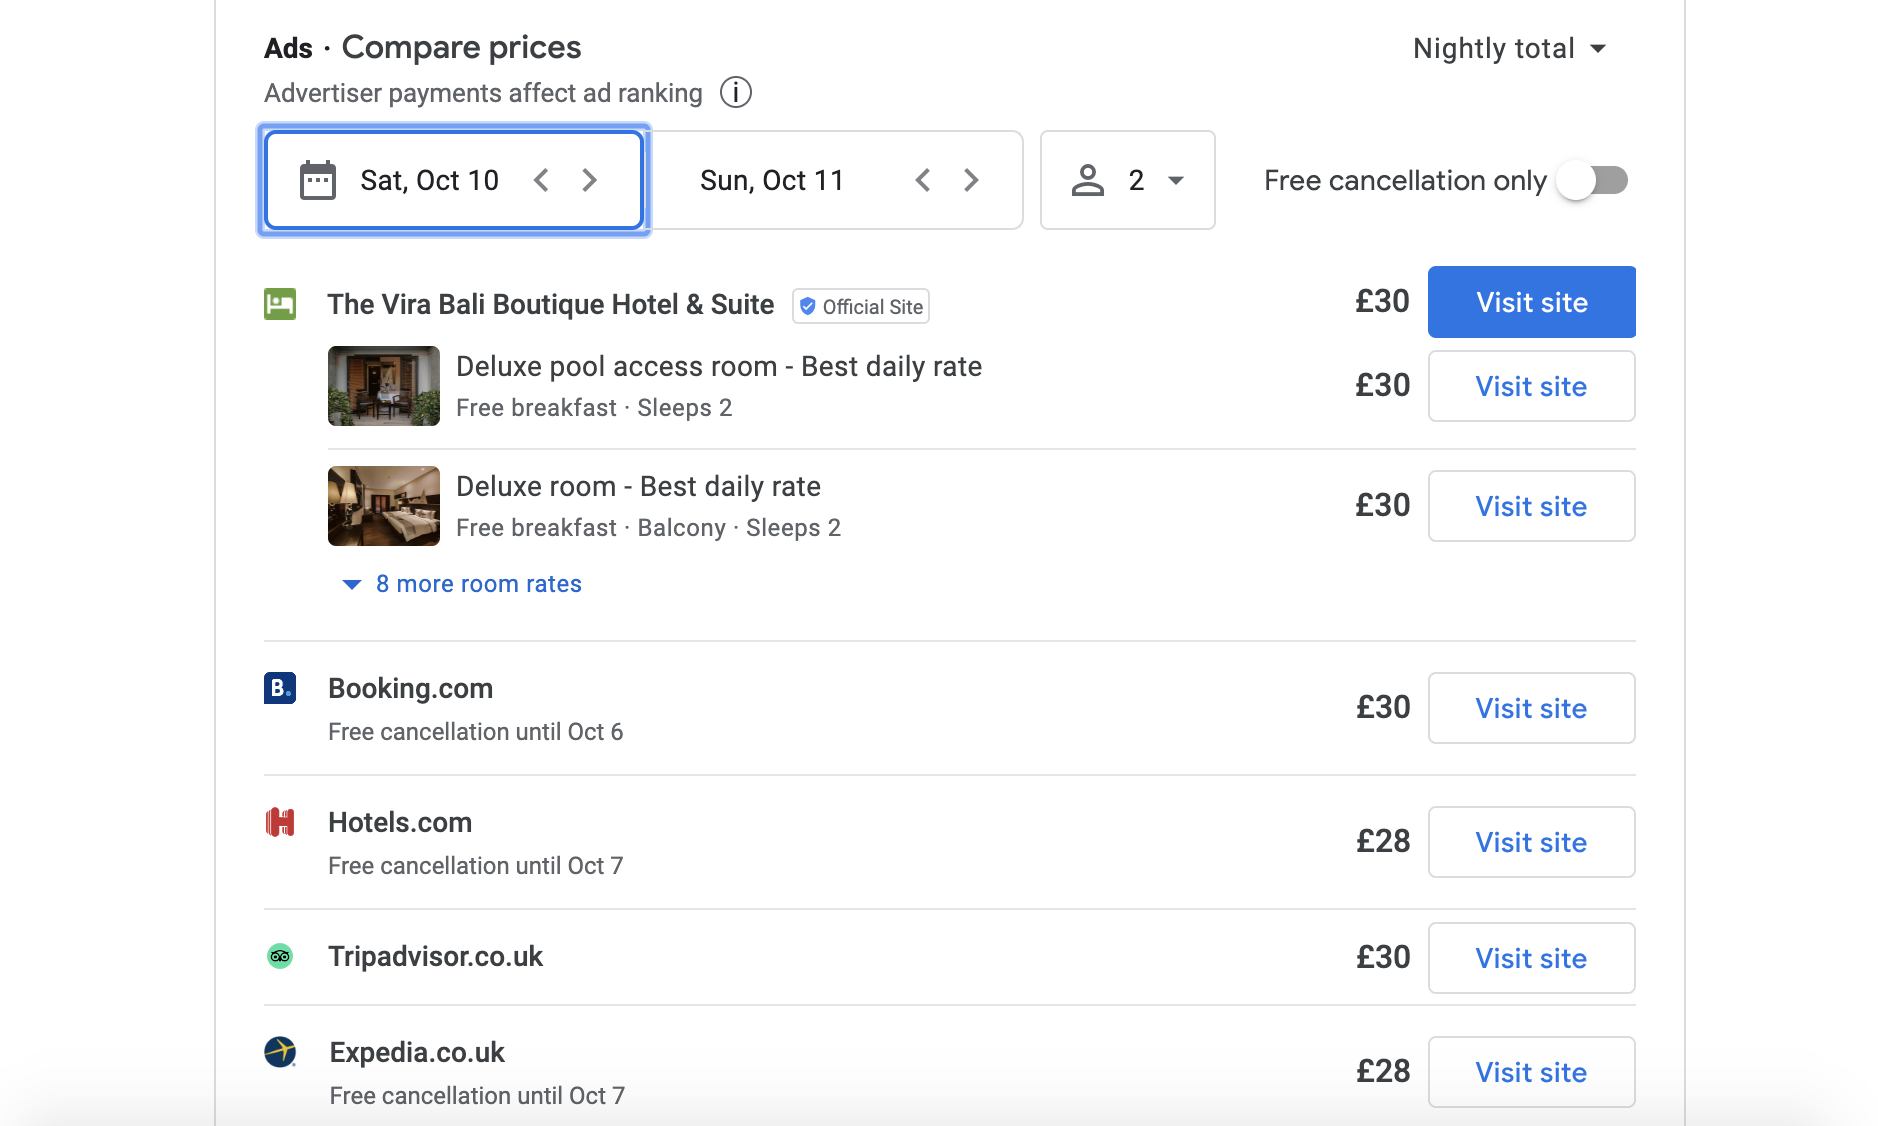Screen dimensions: 1878x1126
Task: Click the Expedia.co.uk logo icon
Action: point(280,1052)
